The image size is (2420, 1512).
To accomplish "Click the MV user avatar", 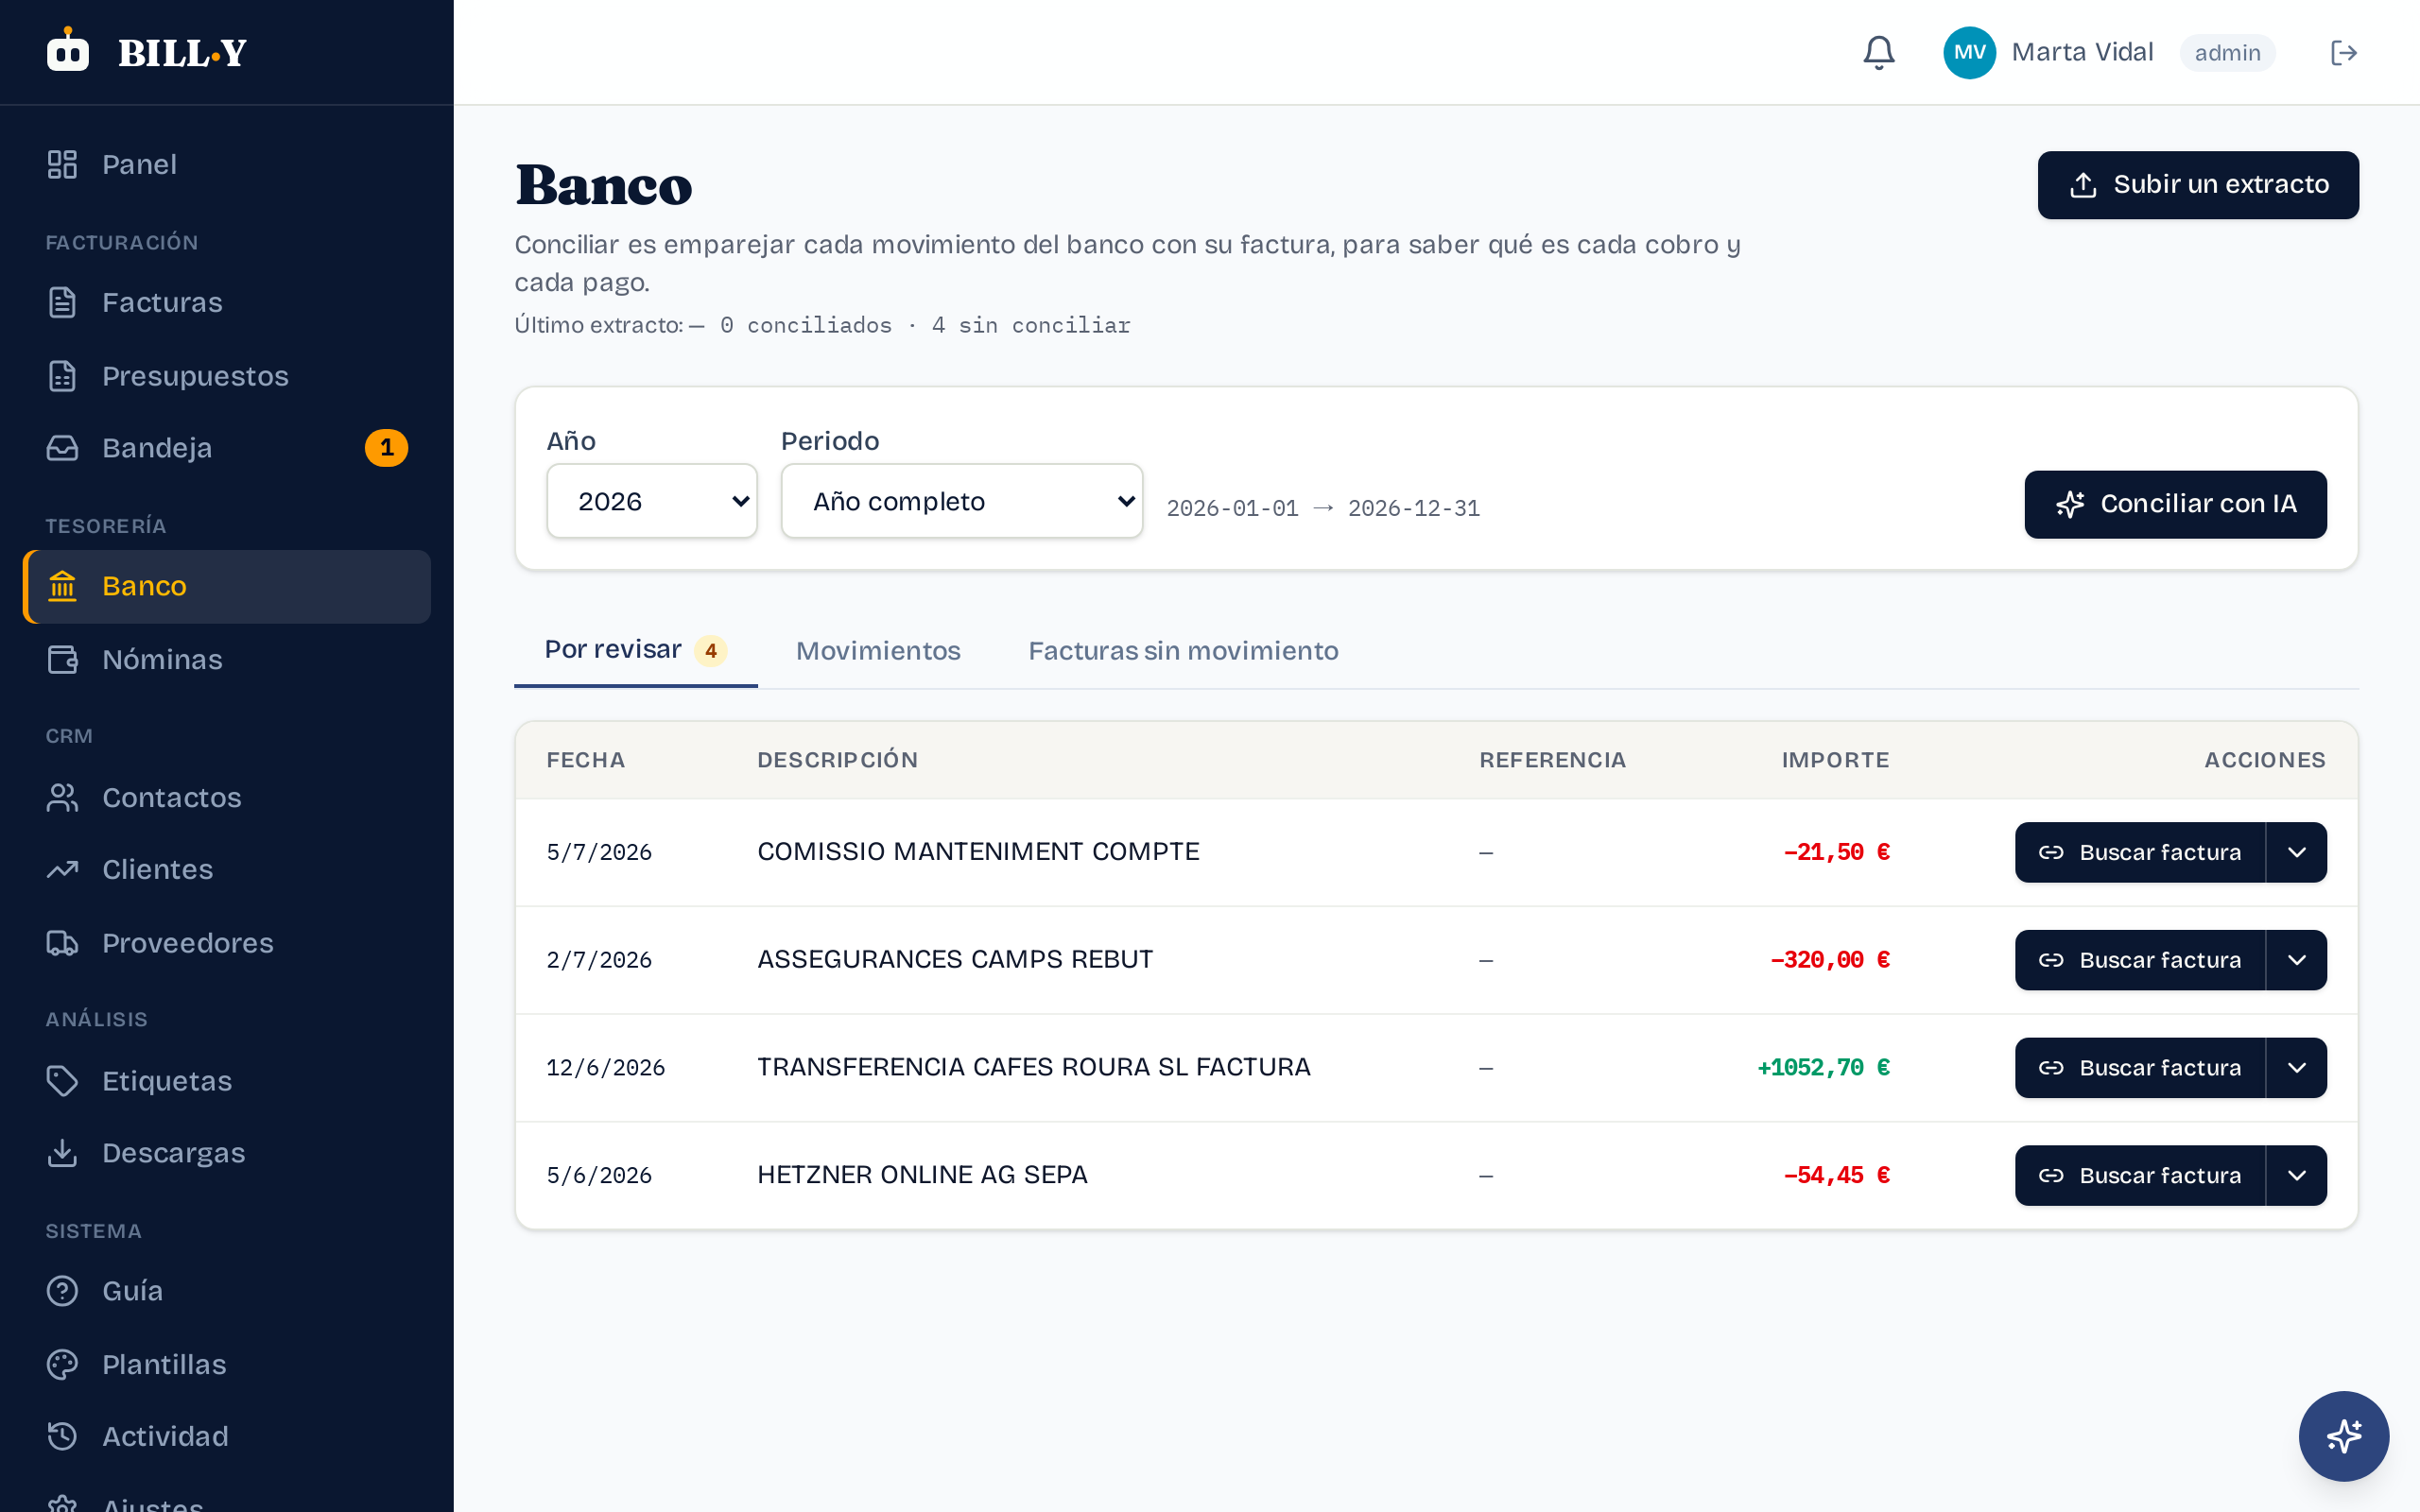I will 1969,52.
